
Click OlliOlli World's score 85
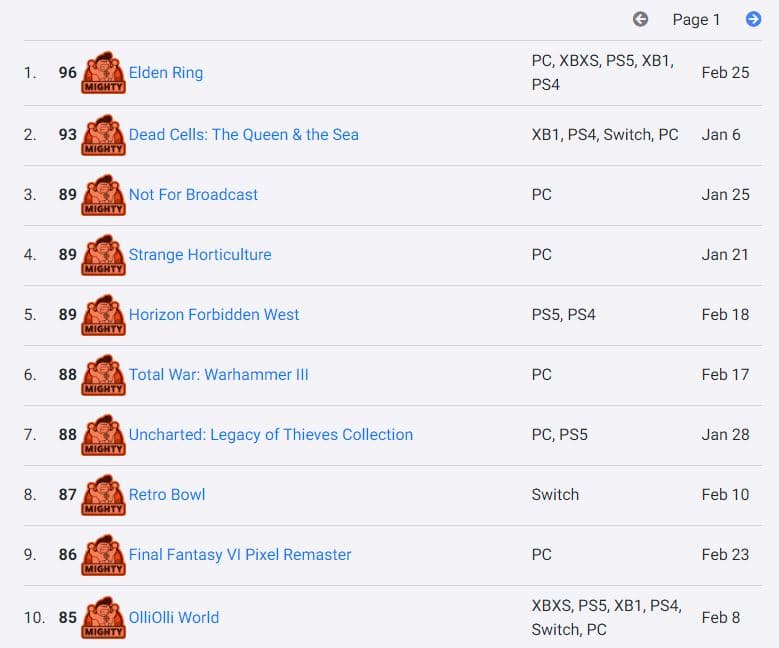tap(68, 618)
